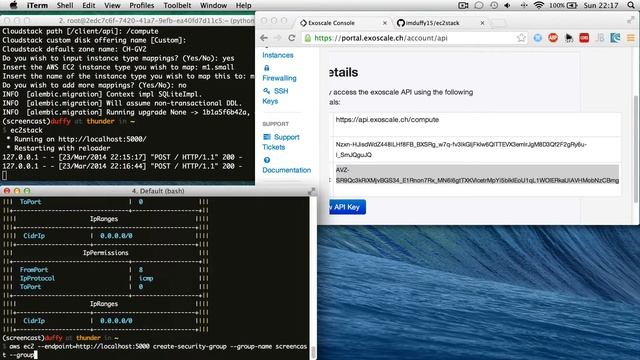Click the Documentation question mark icon

coord(267,160)
